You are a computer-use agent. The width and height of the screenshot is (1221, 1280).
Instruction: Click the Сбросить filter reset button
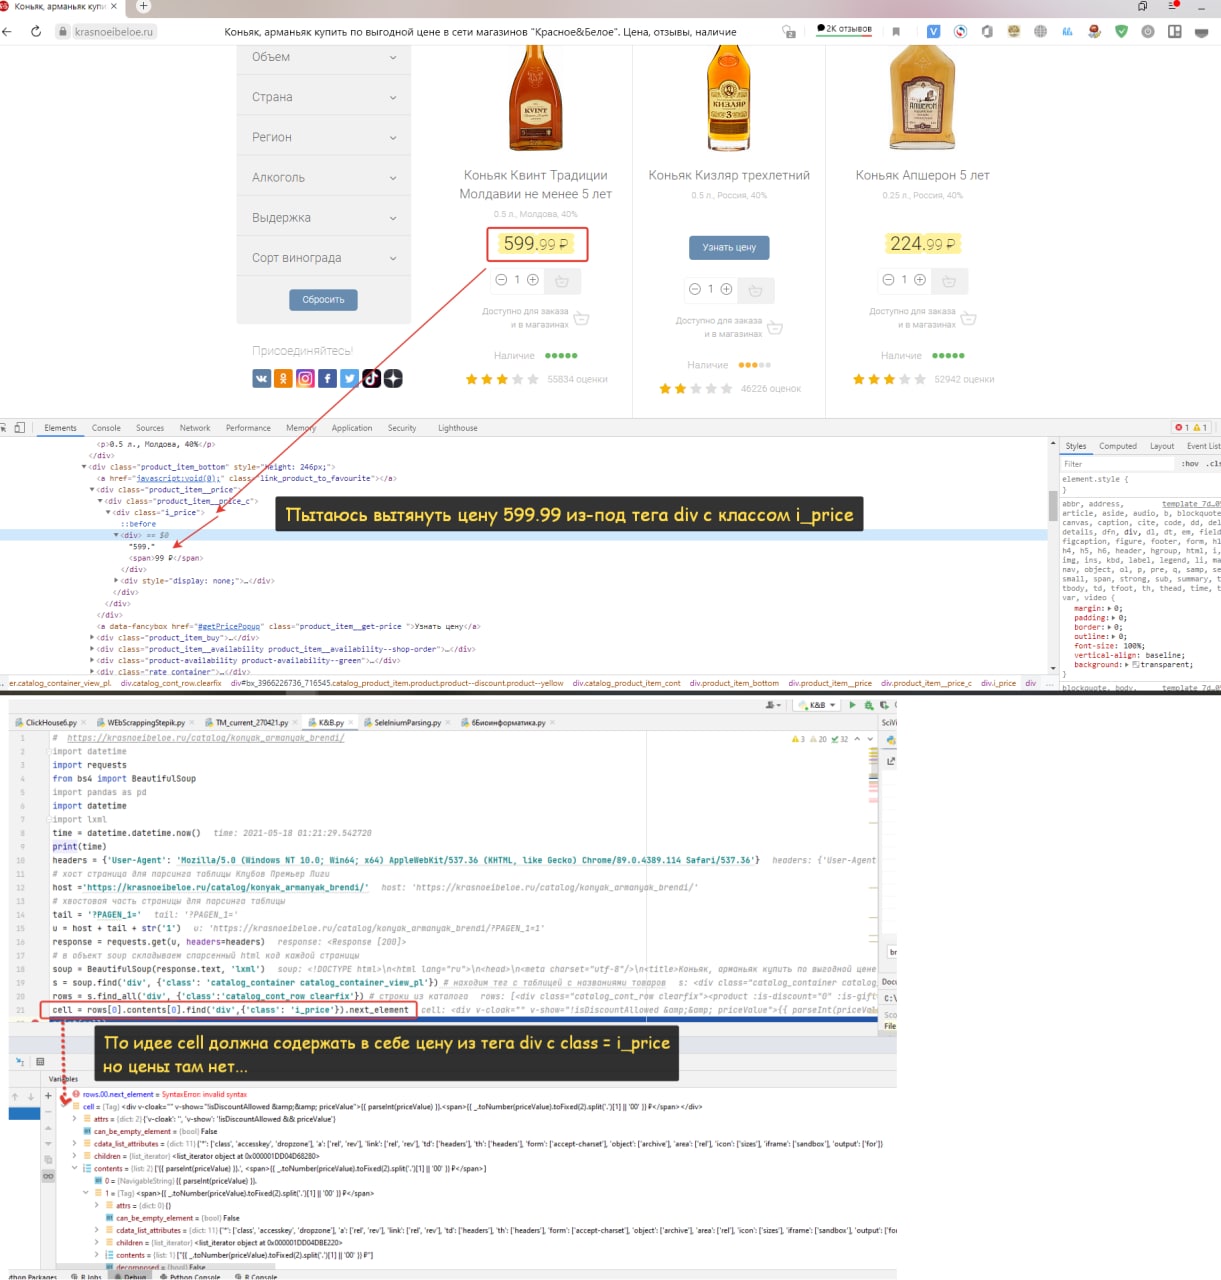(x=323, y=299)
